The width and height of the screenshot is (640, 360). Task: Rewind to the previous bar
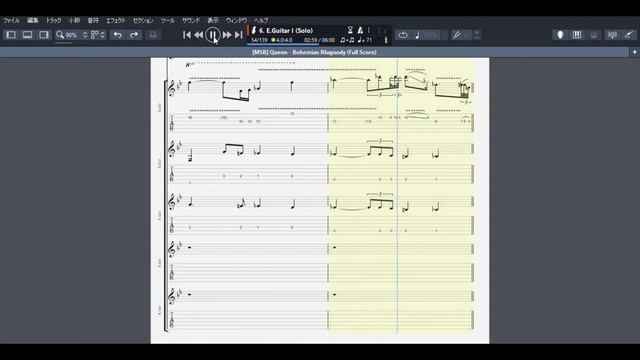[199, 35]
